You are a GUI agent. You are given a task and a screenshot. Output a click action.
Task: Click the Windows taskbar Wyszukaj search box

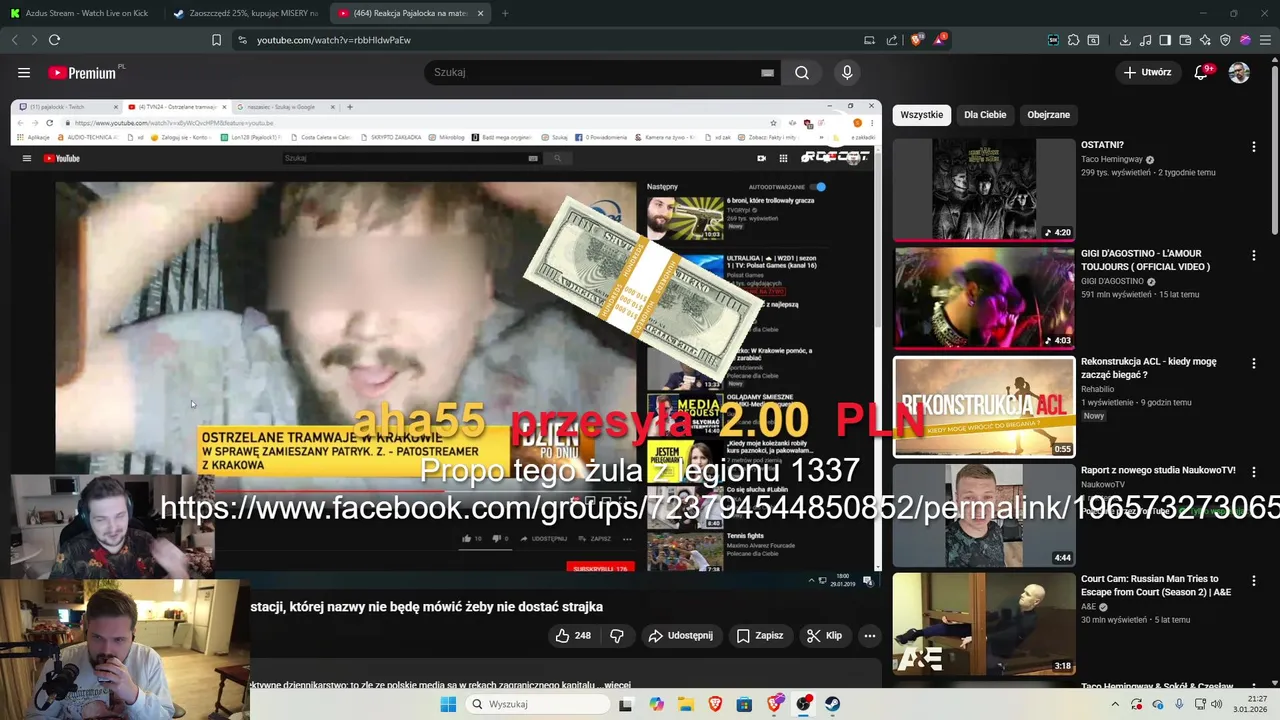[x=538, y=704]
